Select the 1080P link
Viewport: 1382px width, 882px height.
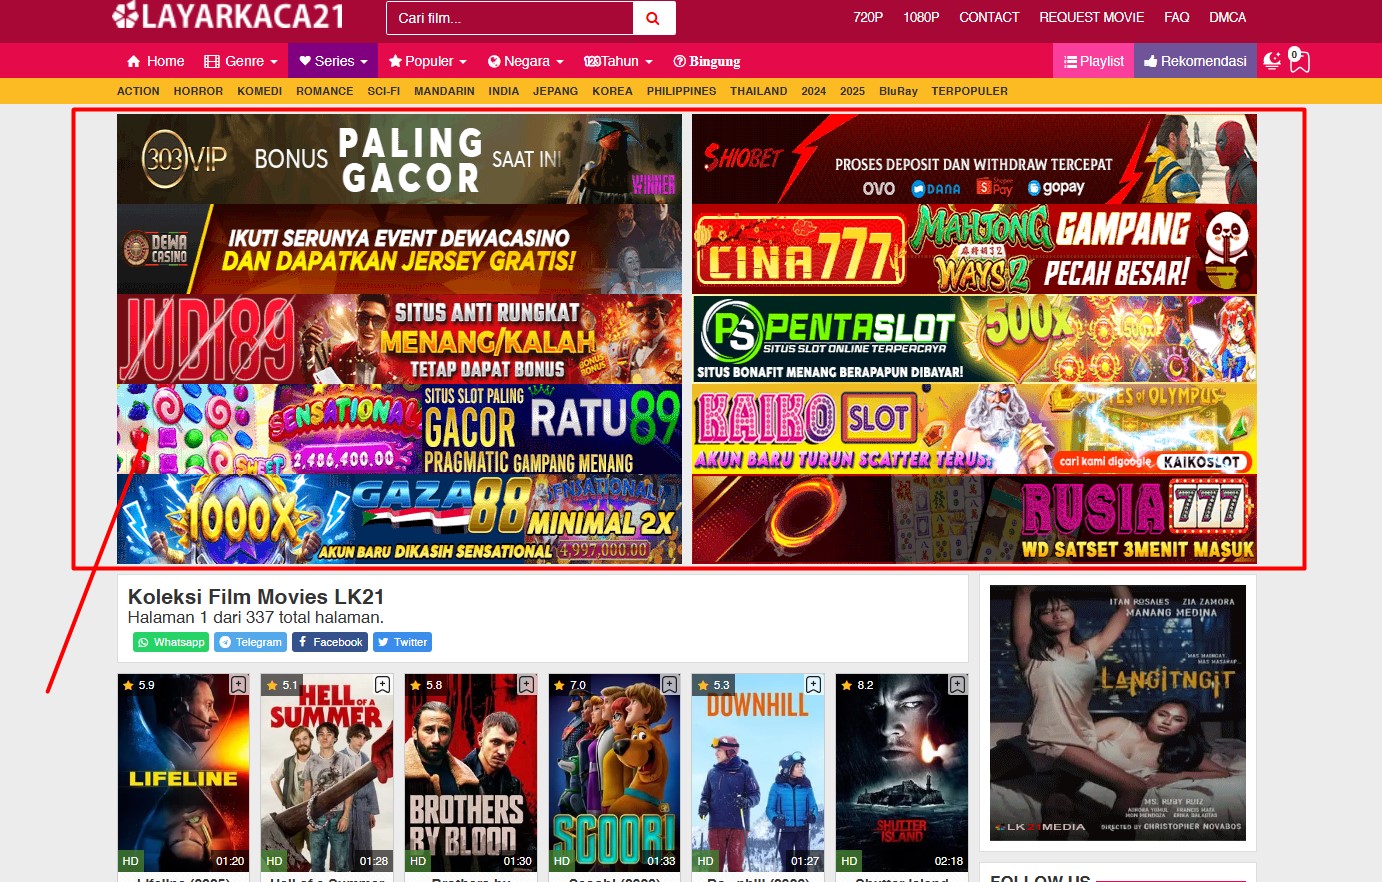point(921,17)
